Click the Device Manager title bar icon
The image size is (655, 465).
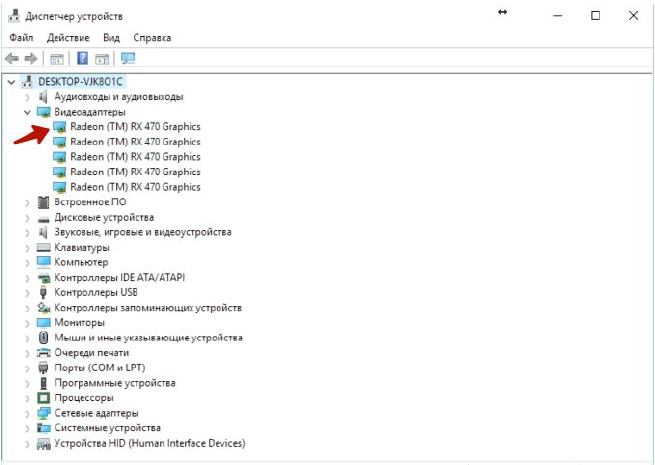(14, 17)
